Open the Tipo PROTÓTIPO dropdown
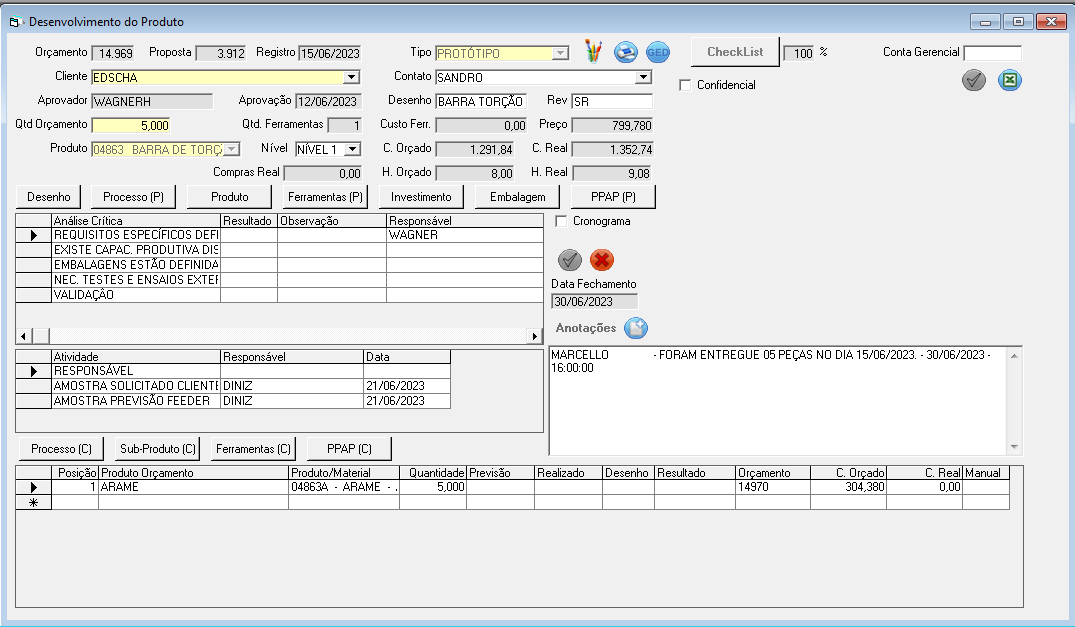Image resolution: width=1075 pixels, height=627 pixels. pyautogui.click(x=561, y=53)
